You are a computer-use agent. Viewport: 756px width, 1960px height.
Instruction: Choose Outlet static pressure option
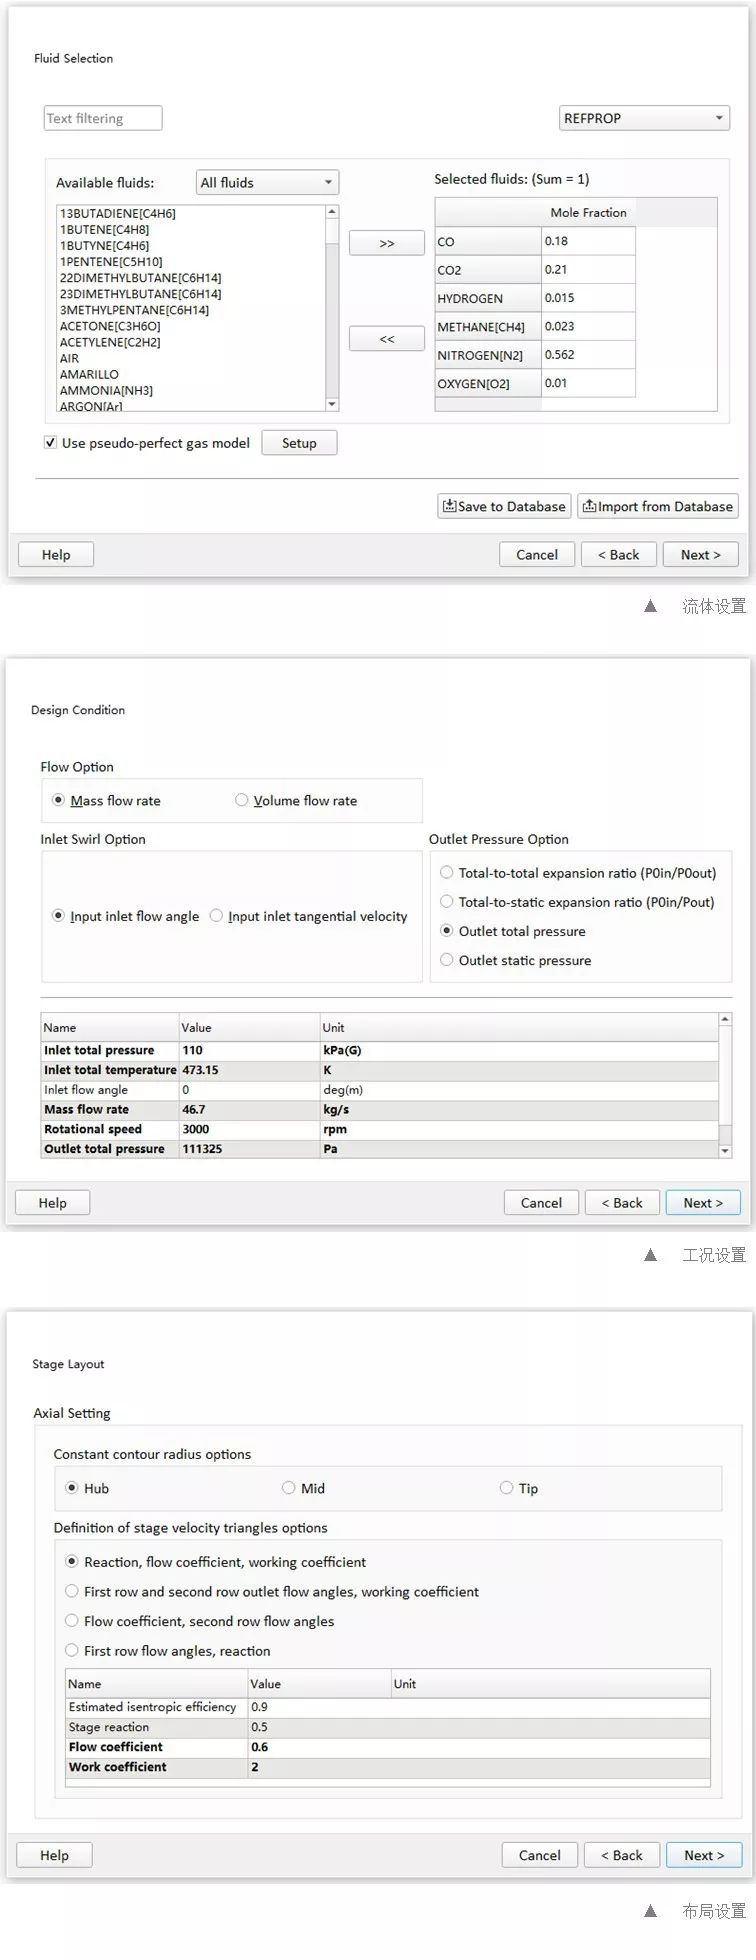(447, 960)
